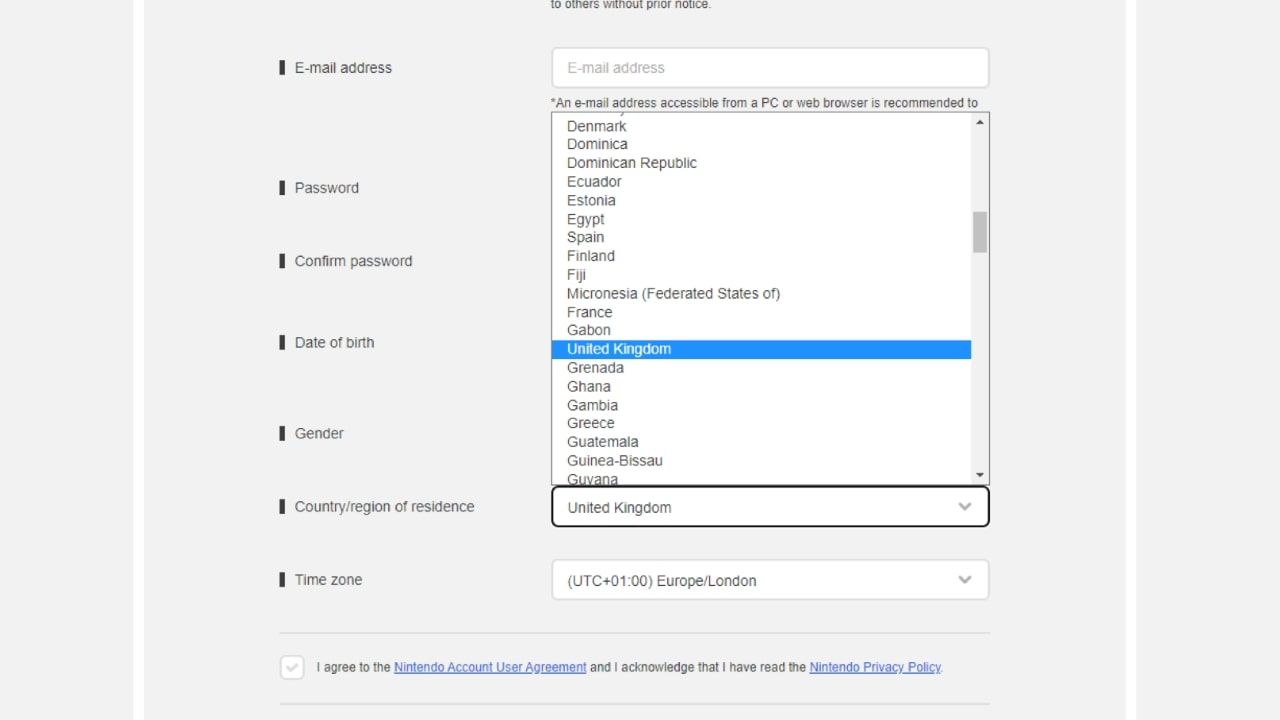Click the list scrollbar down arrow
The width and height of the screenshot is (1280, 720).
pos(980,475)
